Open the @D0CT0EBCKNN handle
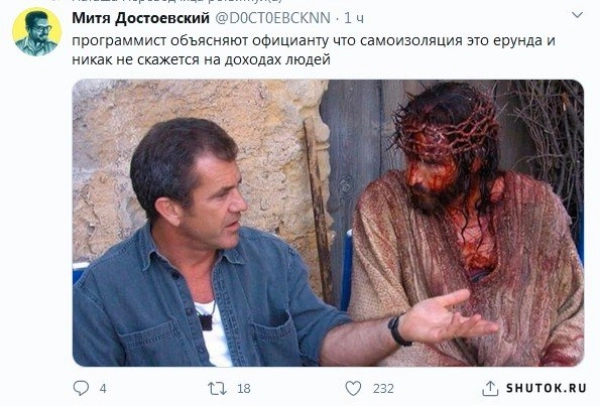 pyautogui.click(x=273, y=18)
